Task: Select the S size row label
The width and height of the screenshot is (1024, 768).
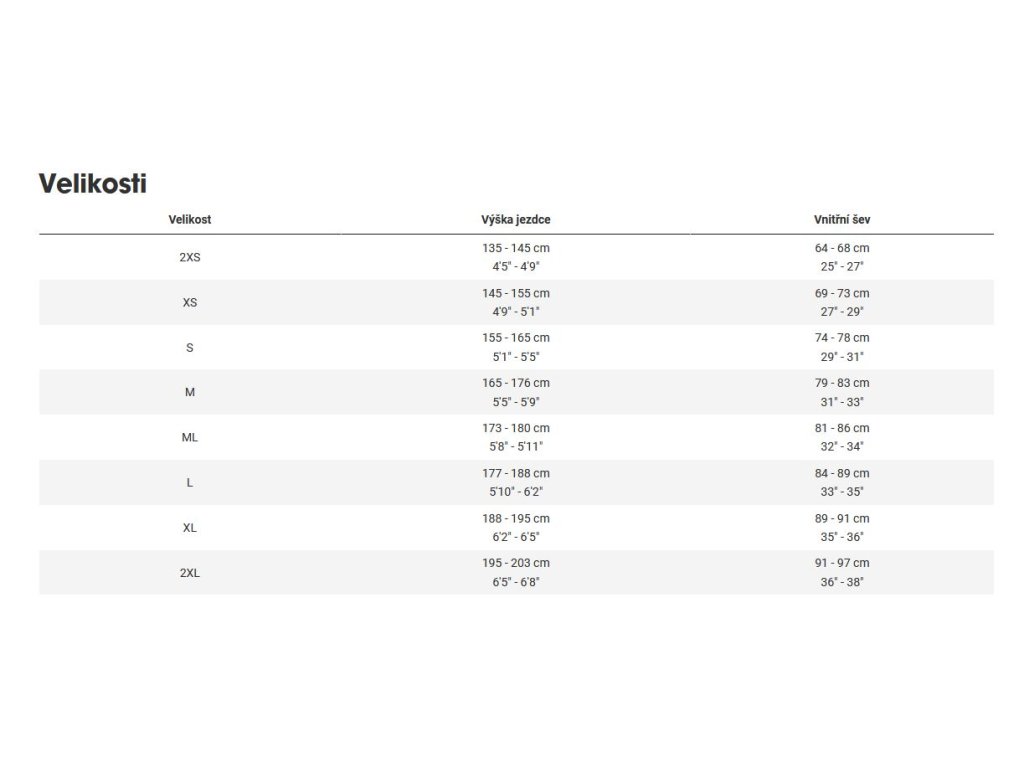Action: click(189, 347)
